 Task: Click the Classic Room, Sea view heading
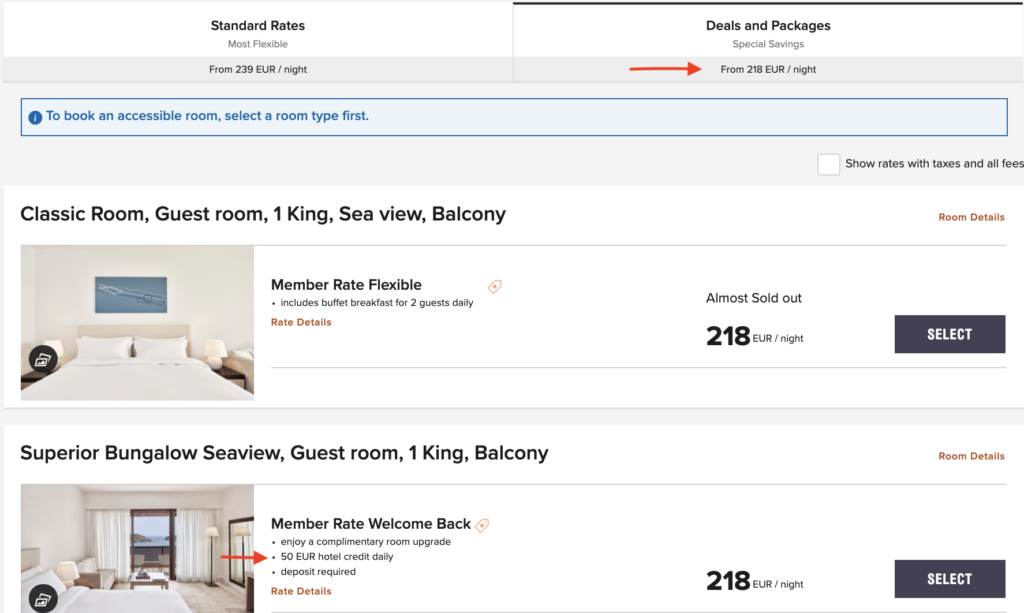[263, 214]
